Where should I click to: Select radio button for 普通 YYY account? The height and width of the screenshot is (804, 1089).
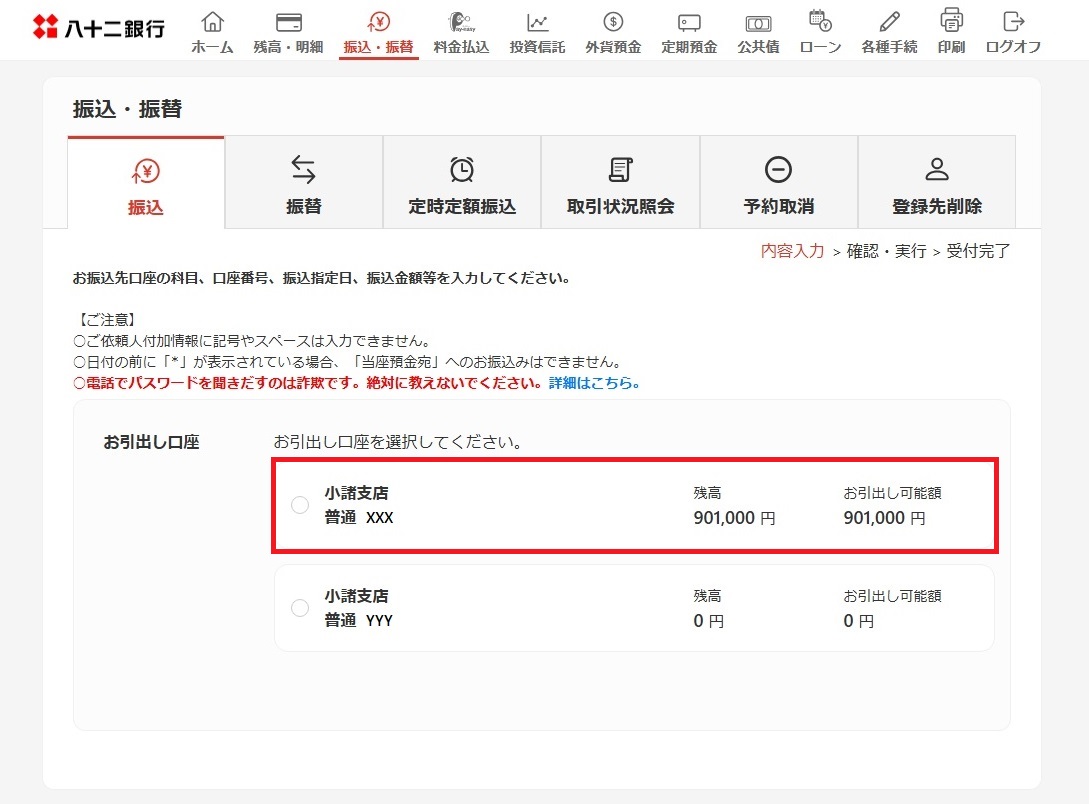(x=300, y=608)
